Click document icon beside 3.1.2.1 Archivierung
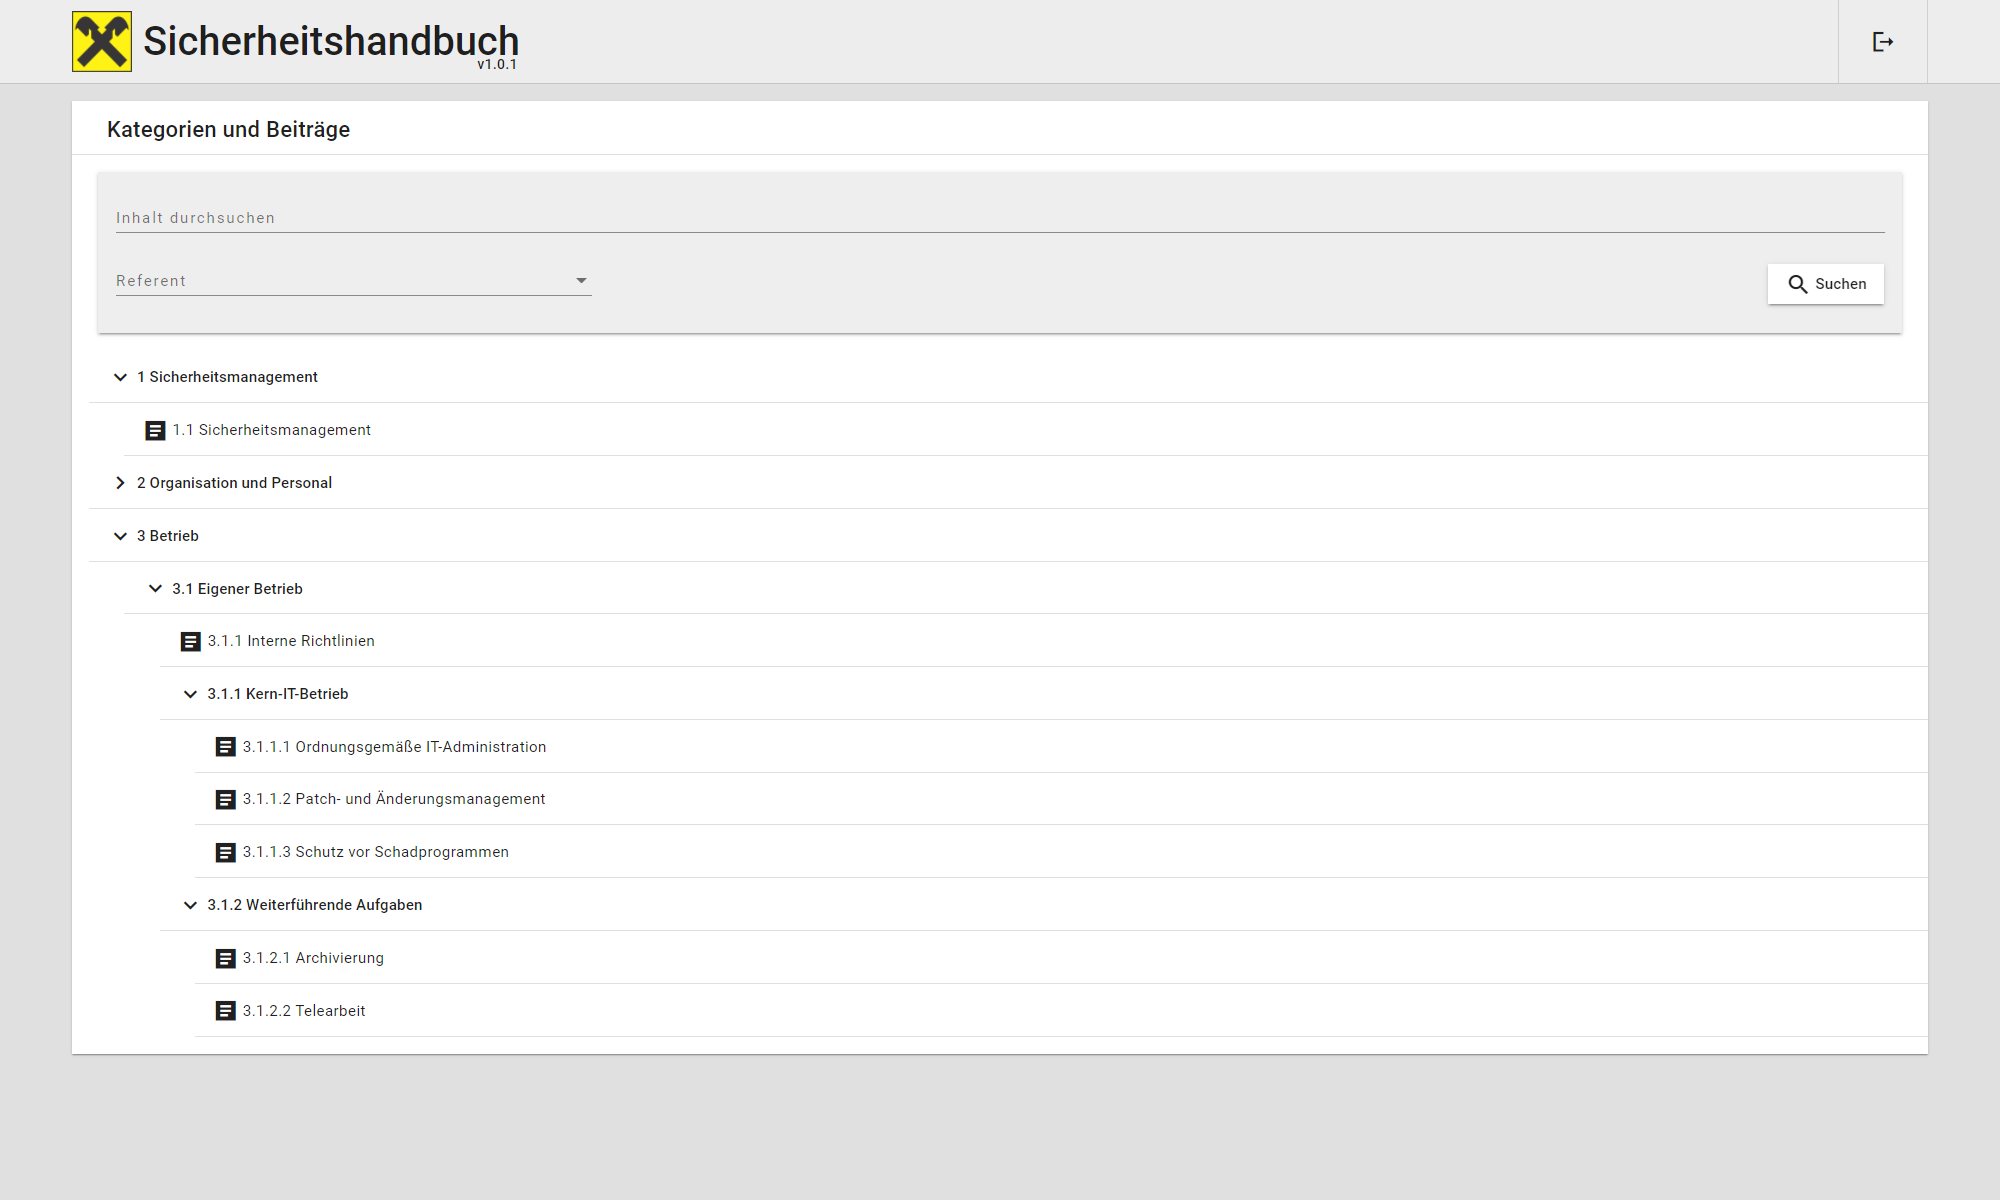Screen dimensions: 2000x1200 pyautogui.click(x=226, y=959)
